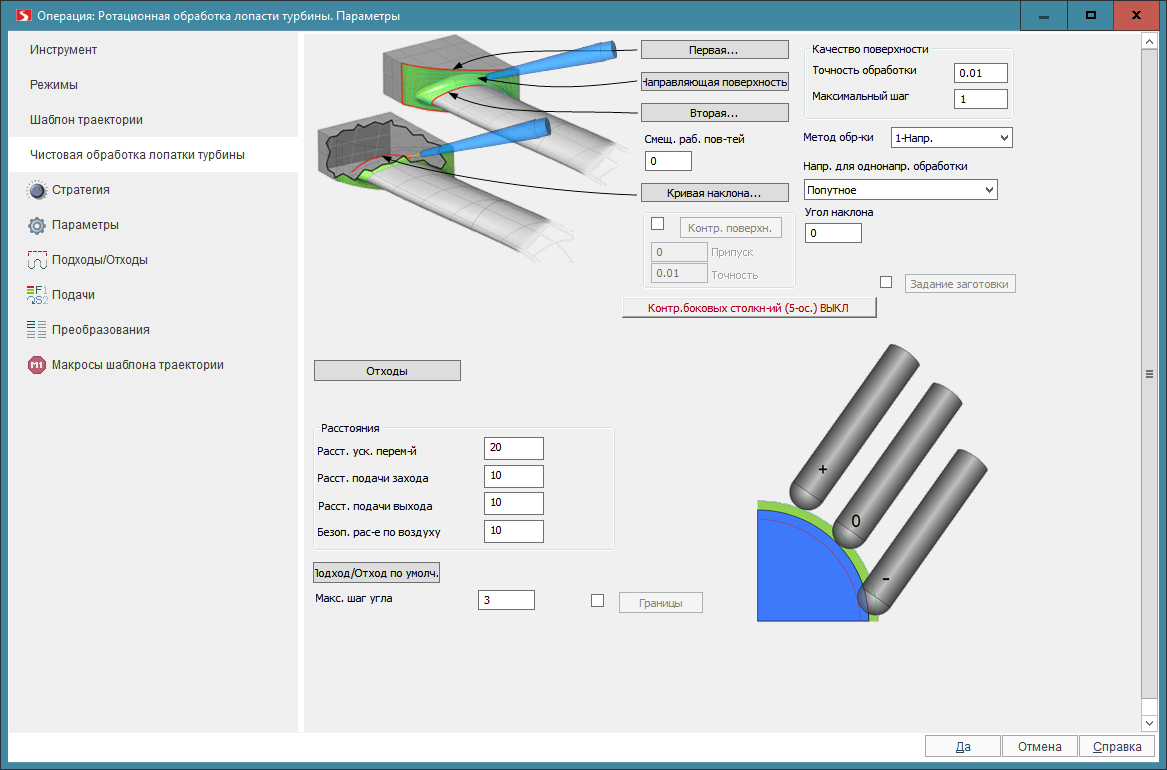Go to the Параметры section

pyautogui.click(x=85, y=225)
